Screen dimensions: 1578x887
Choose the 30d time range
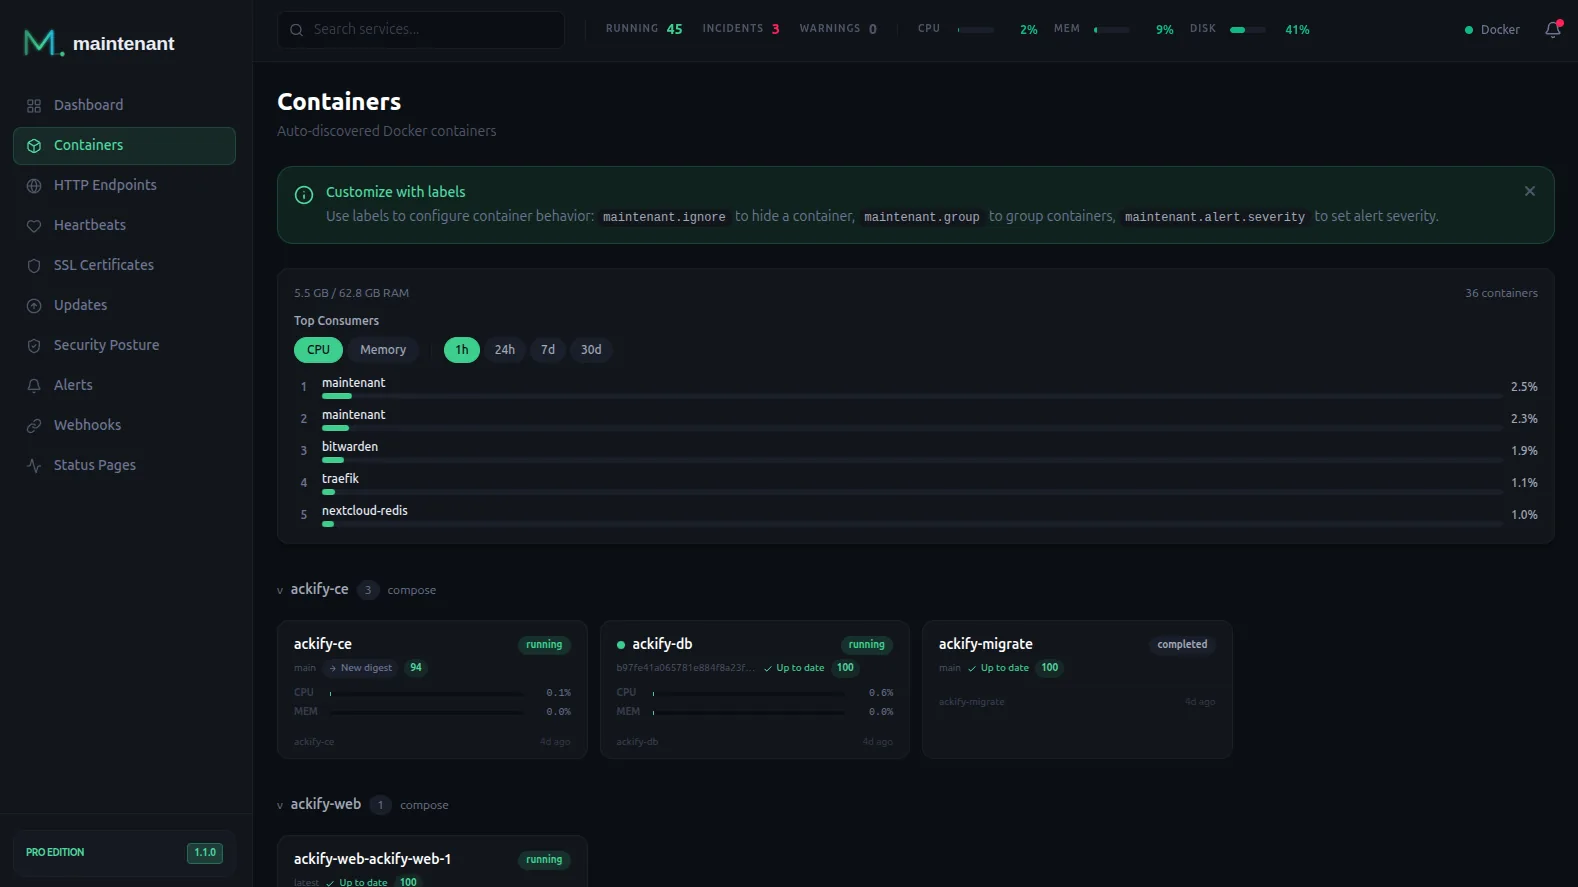[x=591, y=350]
